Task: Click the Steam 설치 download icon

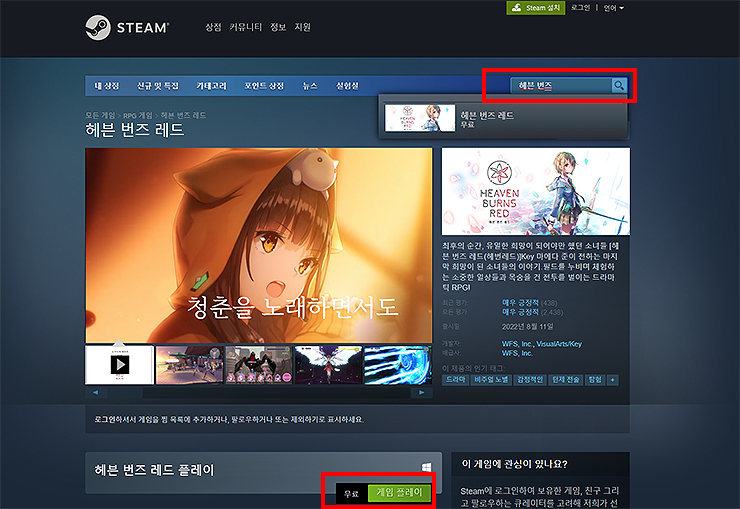Action: click(x=517, y=8)
